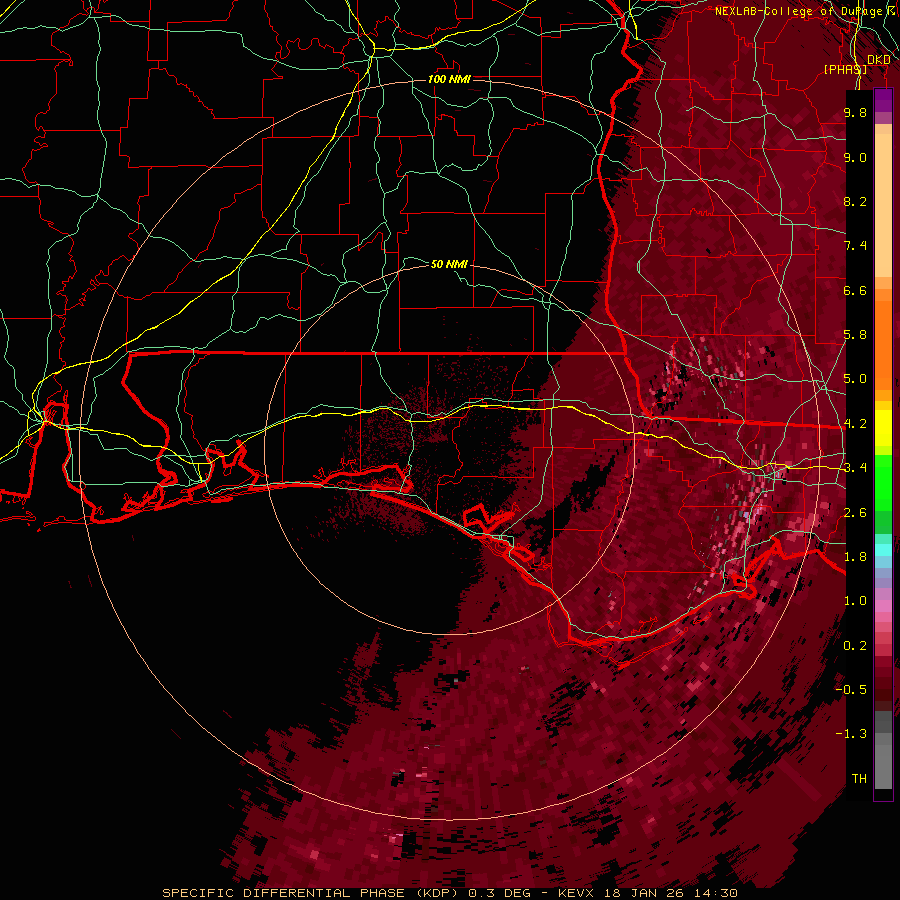
Task: Click the 0.2 scale value
Action: pos(855,646)
